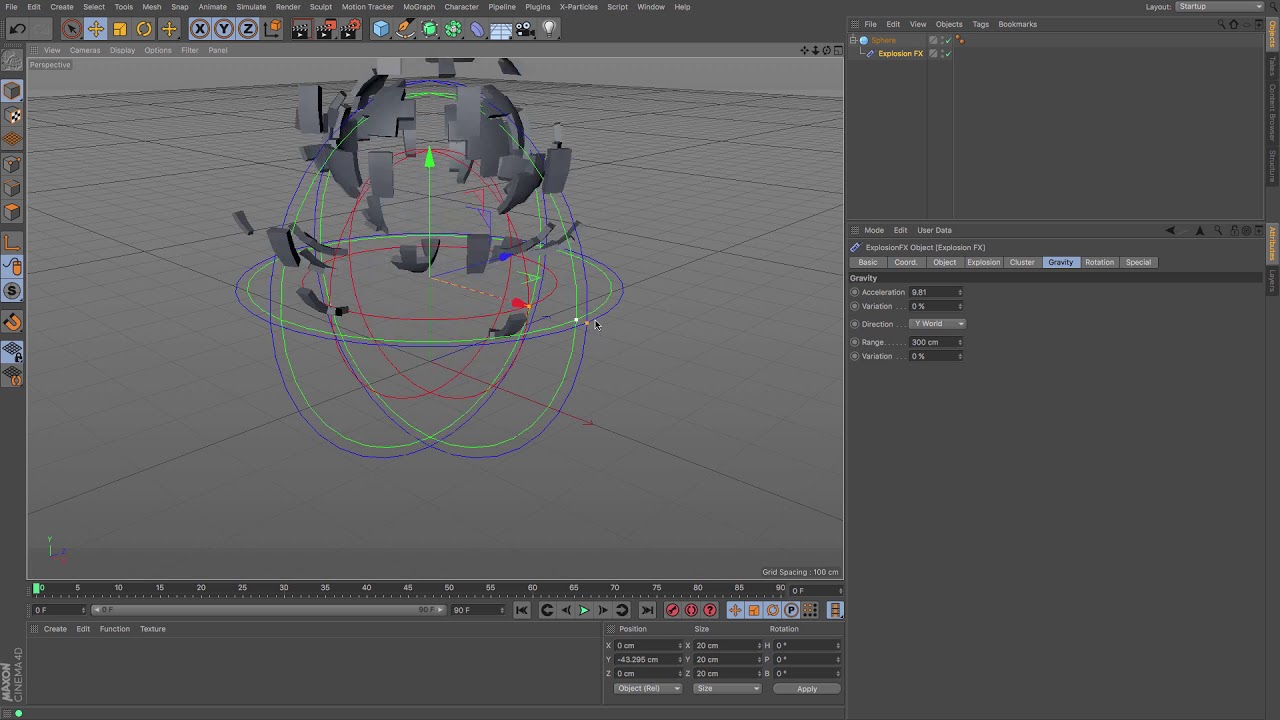
Task: Toggle Autokeying button
Action: pyautogui.click(x=691, y=610)
